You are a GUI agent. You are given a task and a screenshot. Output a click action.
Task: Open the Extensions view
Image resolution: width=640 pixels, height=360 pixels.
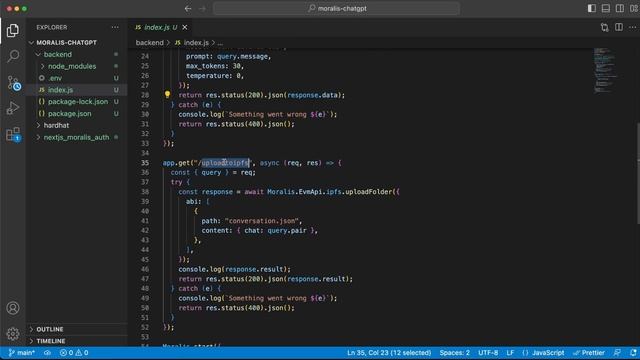[x=13, y=134]
